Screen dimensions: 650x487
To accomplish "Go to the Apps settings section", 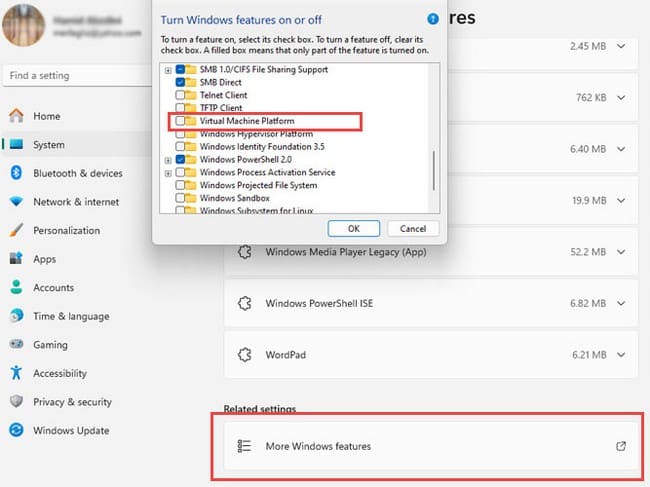I will [44, 259].
